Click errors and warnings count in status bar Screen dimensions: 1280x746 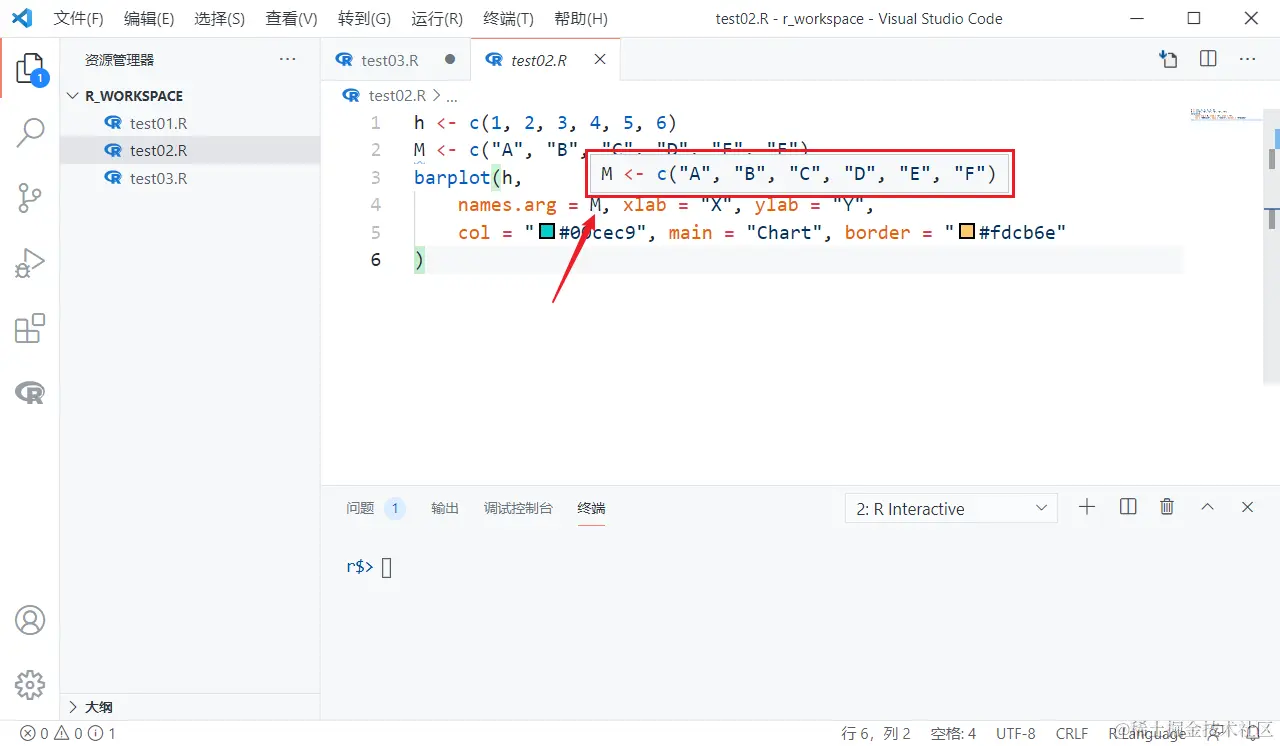(68, 733)
